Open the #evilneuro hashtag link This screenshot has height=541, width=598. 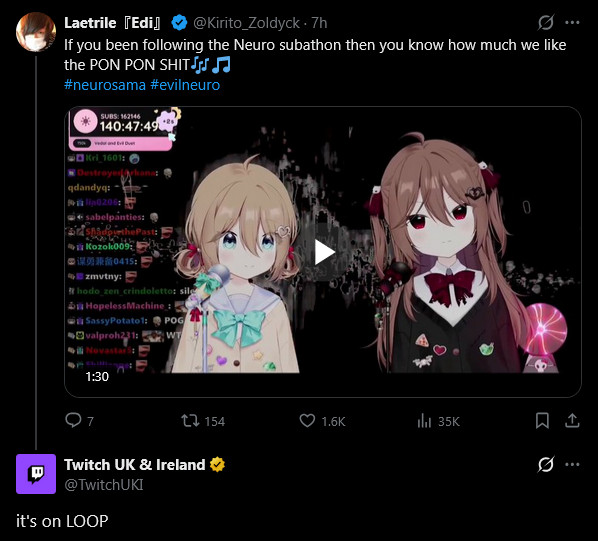pyautogui.click(x=185, y=85)
